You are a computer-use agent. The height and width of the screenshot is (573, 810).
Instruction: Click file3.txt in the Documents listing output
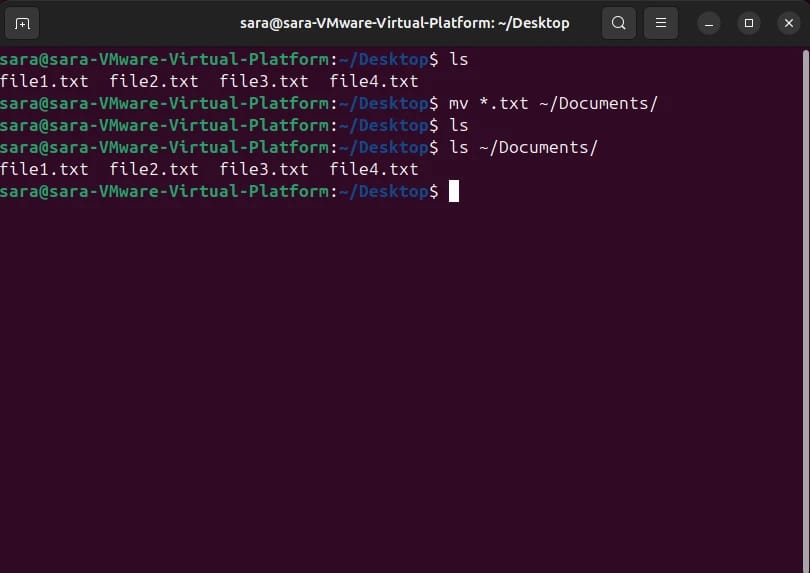(264, 169)
